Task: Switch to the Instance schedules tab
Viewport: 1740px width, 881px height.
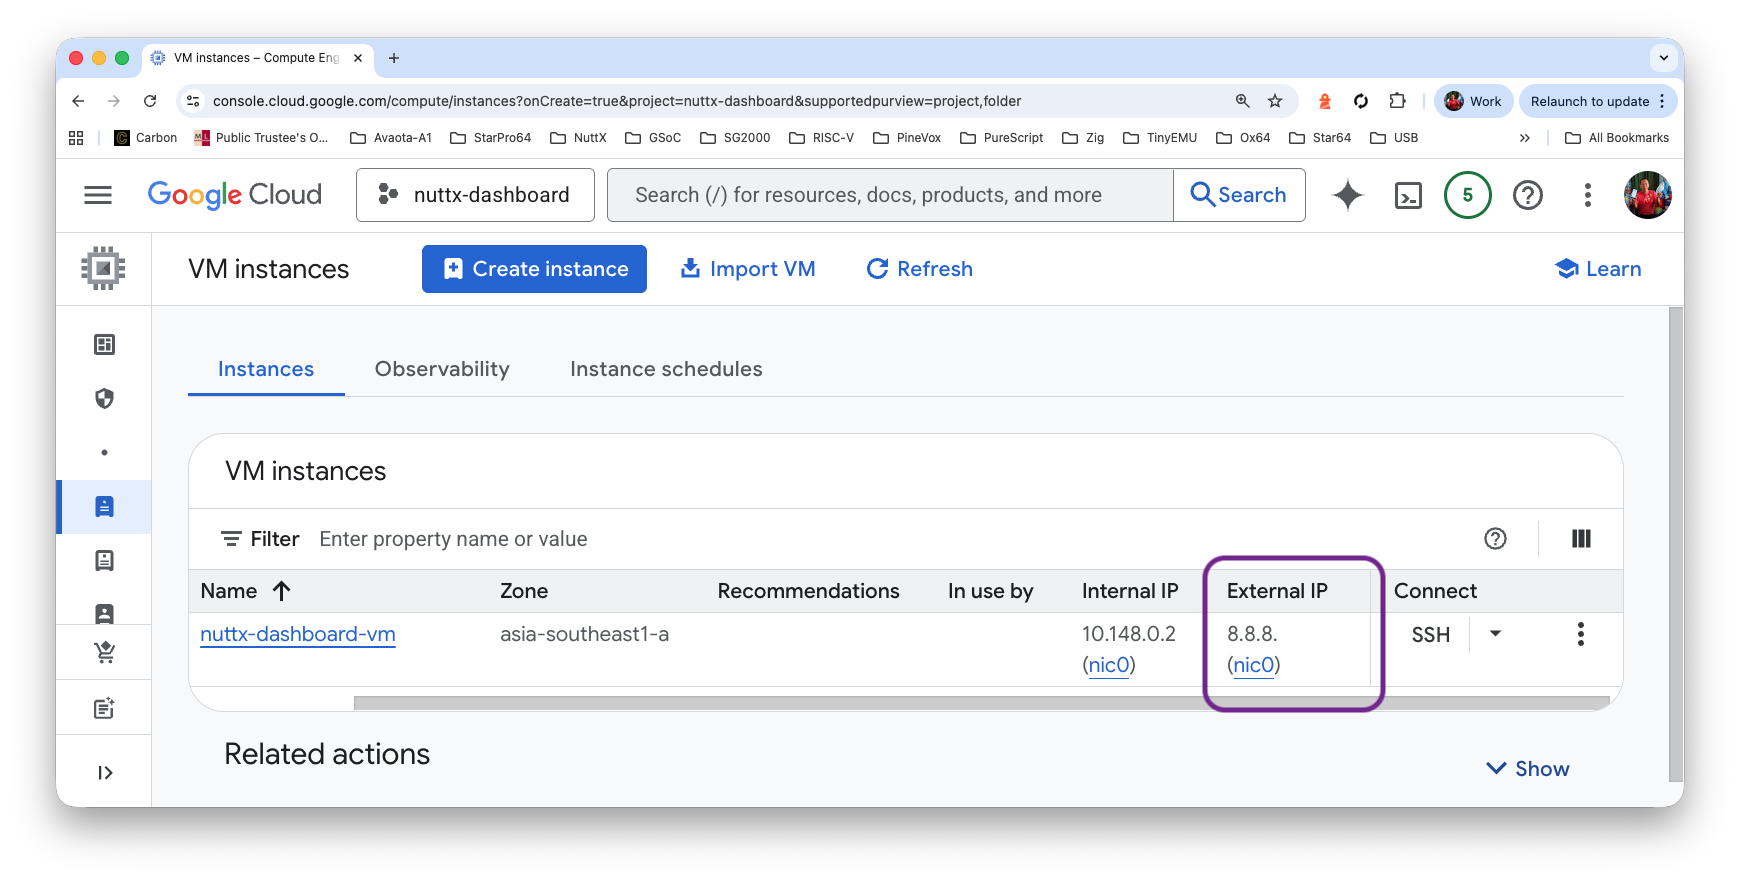Action: 666,369
